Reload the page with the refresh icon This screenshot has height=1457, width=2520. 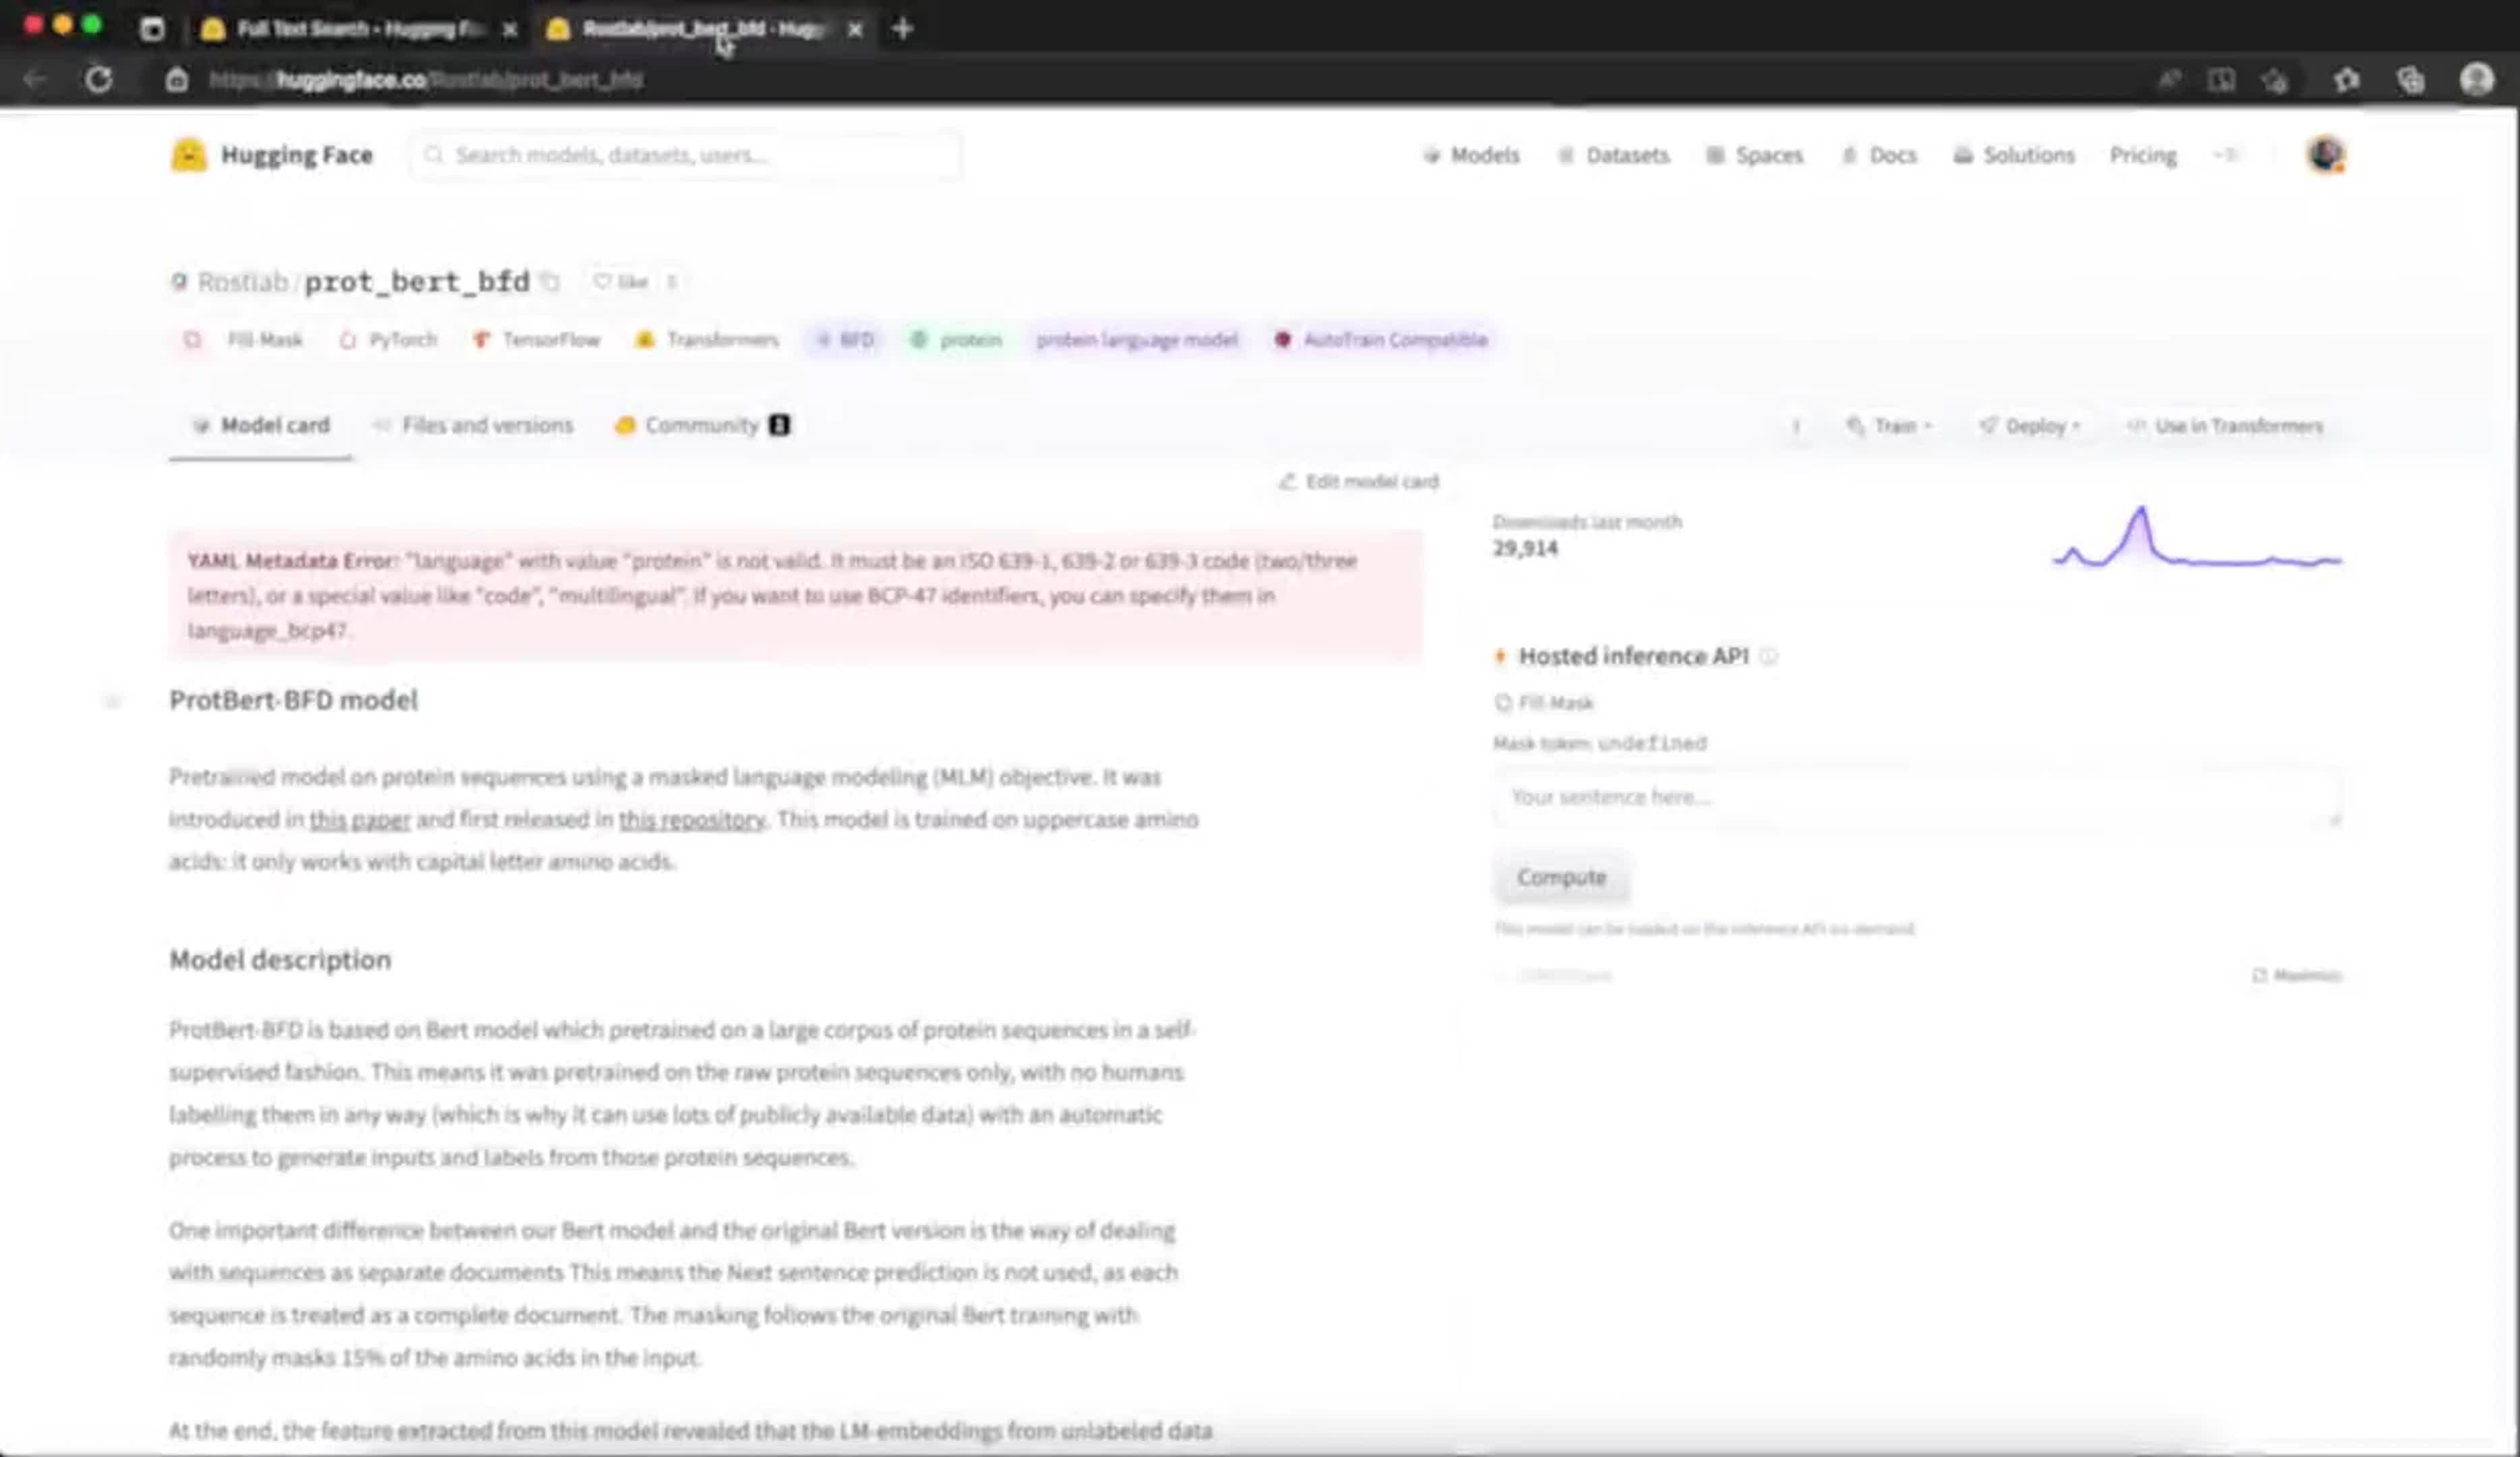pos(98,80)
